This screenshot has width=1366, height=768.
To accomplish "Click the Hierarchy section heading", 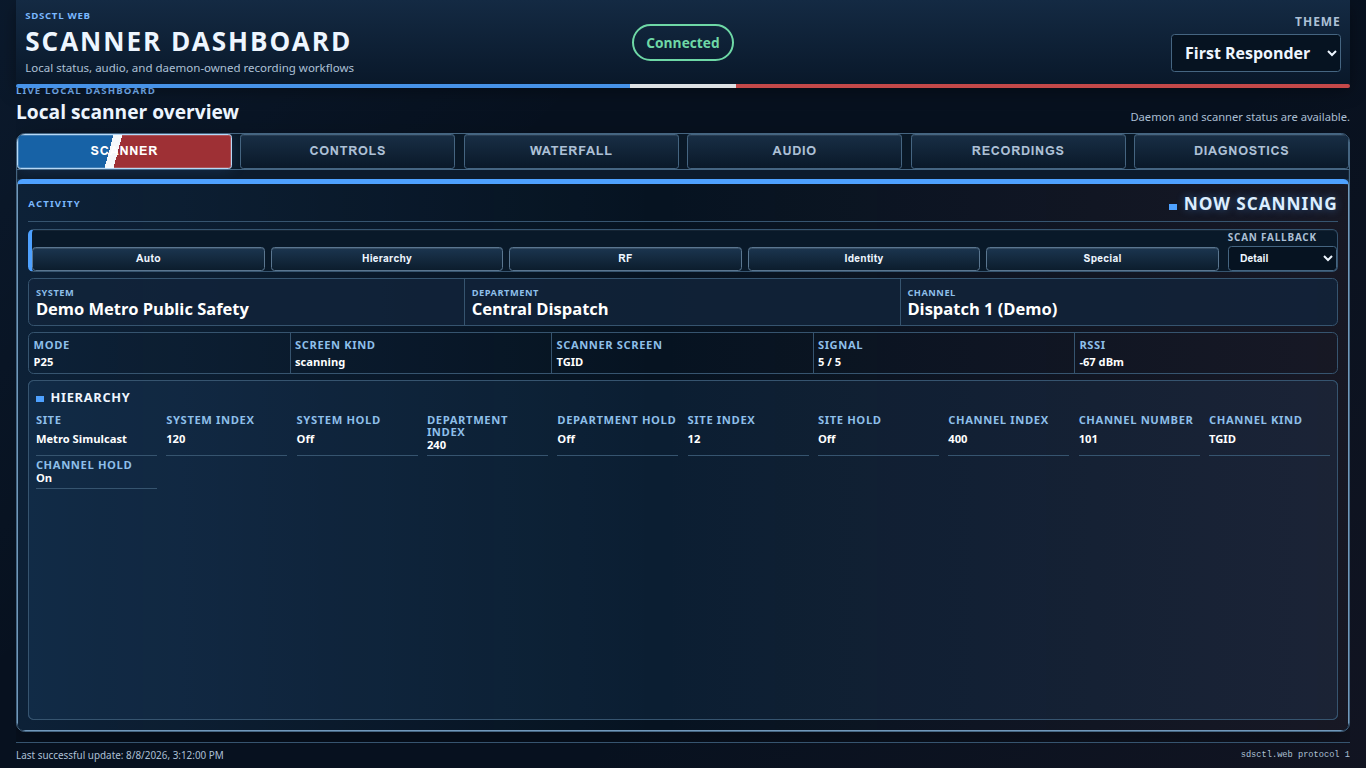I will [x=90, y=397].
